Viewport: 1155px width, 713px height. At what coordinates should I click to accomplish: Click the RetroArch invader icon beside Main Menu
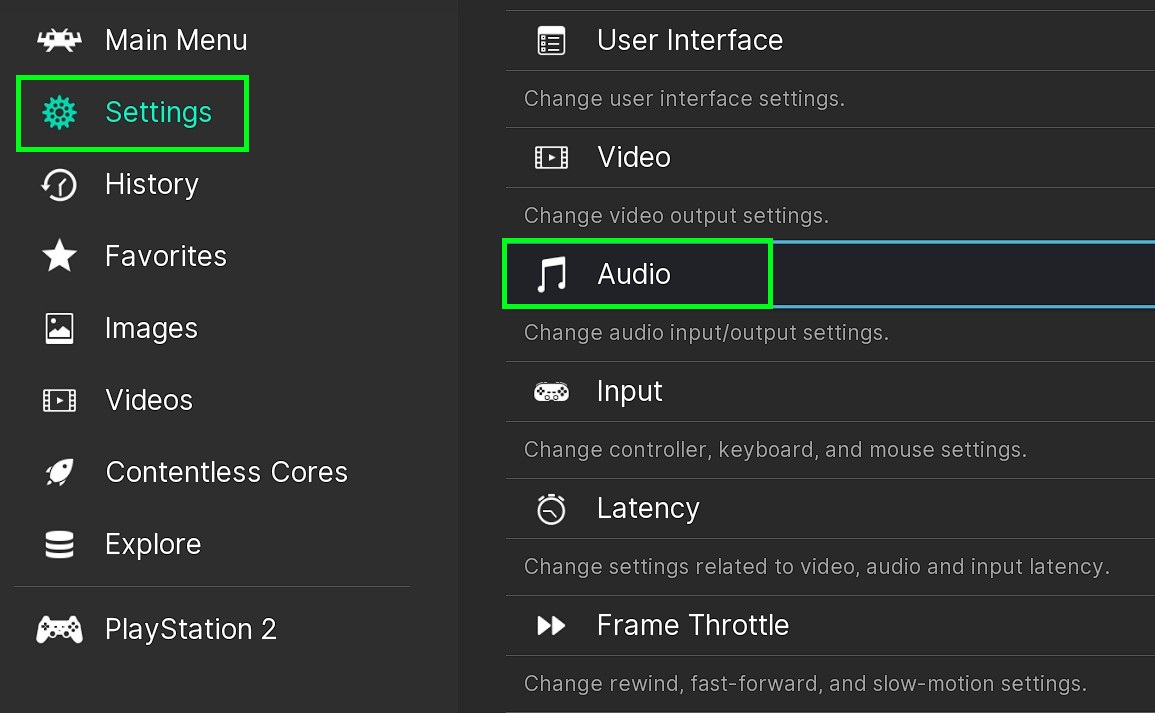coord(59,40)
